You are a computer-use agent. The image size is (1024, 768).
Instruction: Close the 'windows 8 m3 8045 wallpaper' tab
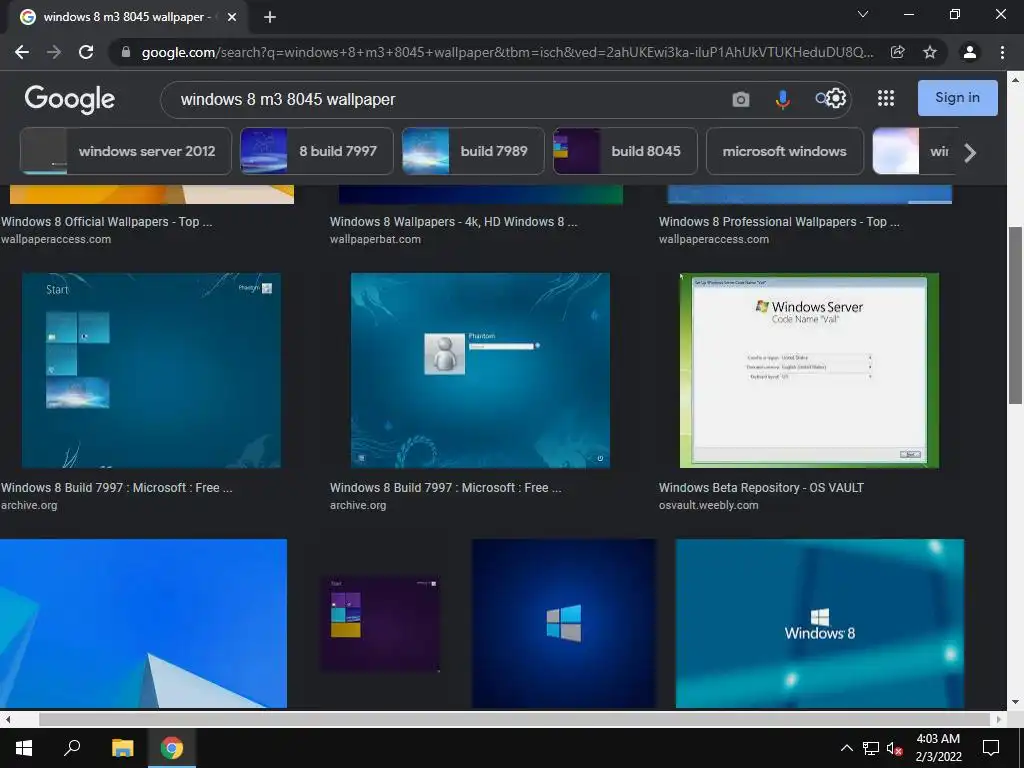tap(232, 17)
